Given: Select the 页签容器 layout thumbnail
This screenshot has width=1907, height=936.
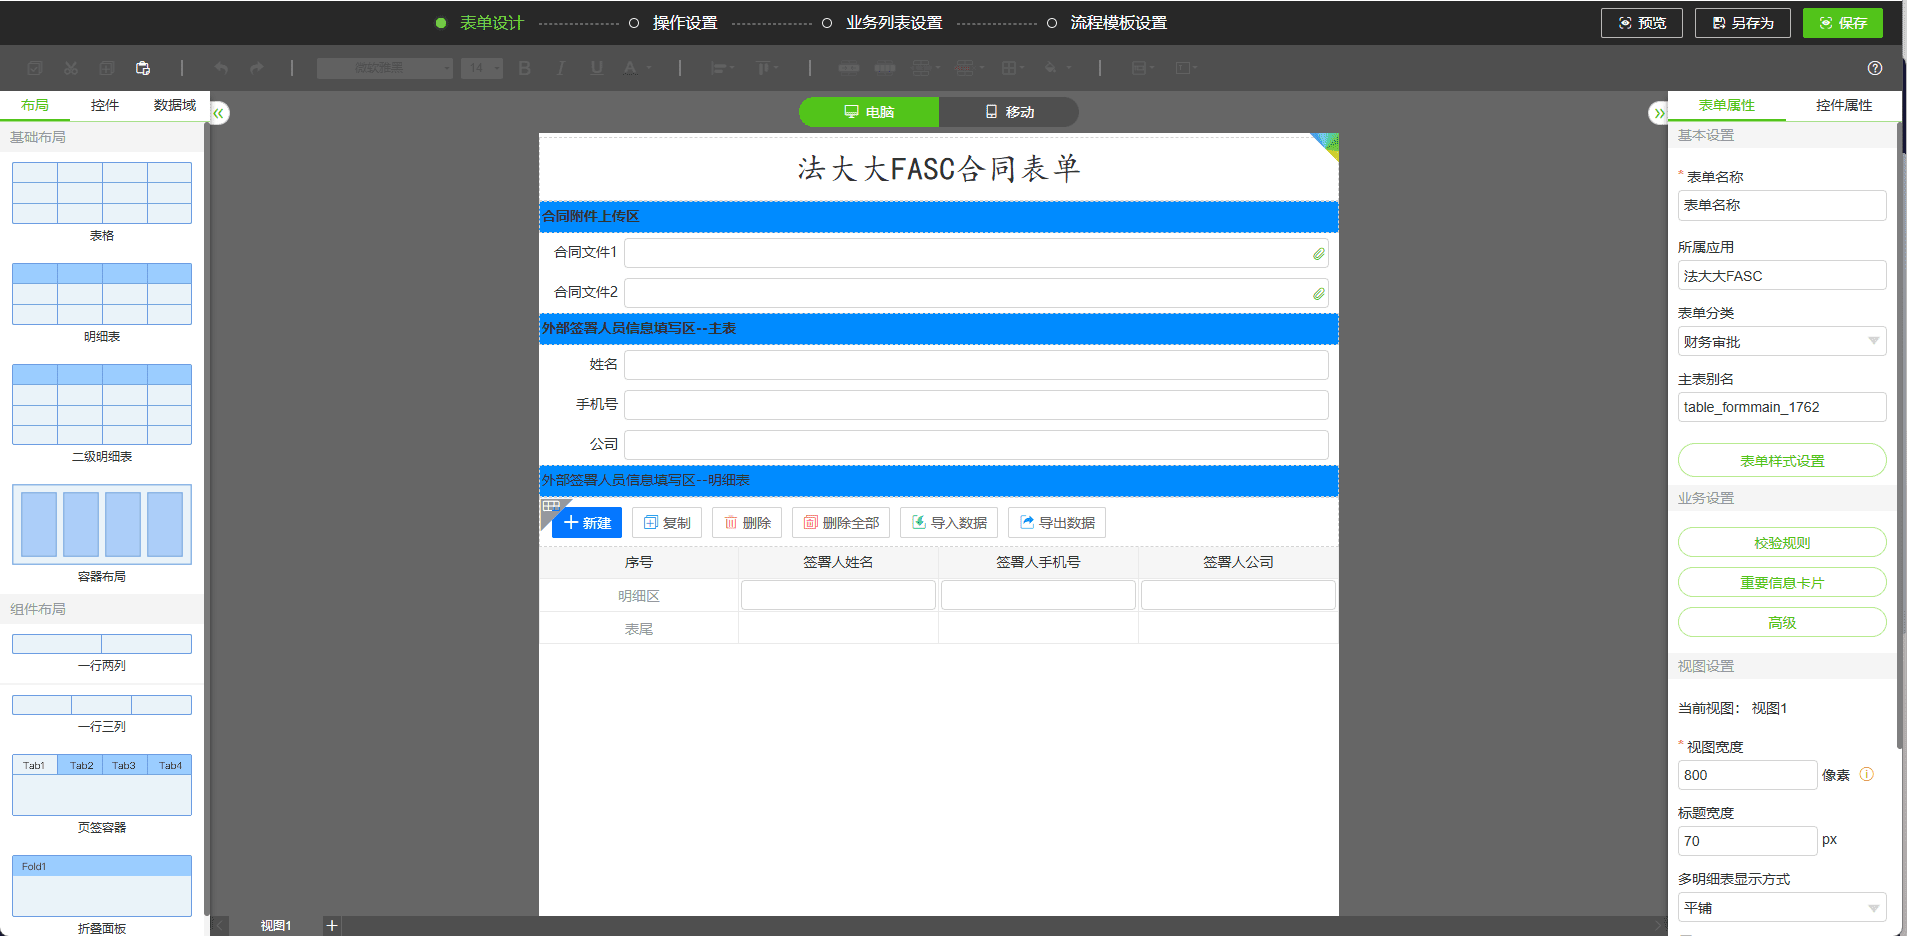Looking at the screenshot, I should (102, 785).
